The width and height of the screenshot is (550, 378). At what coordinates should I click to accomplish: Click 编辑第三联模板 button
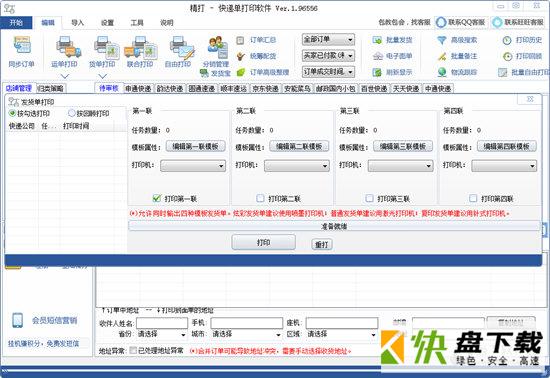click(x=403, y=146)
